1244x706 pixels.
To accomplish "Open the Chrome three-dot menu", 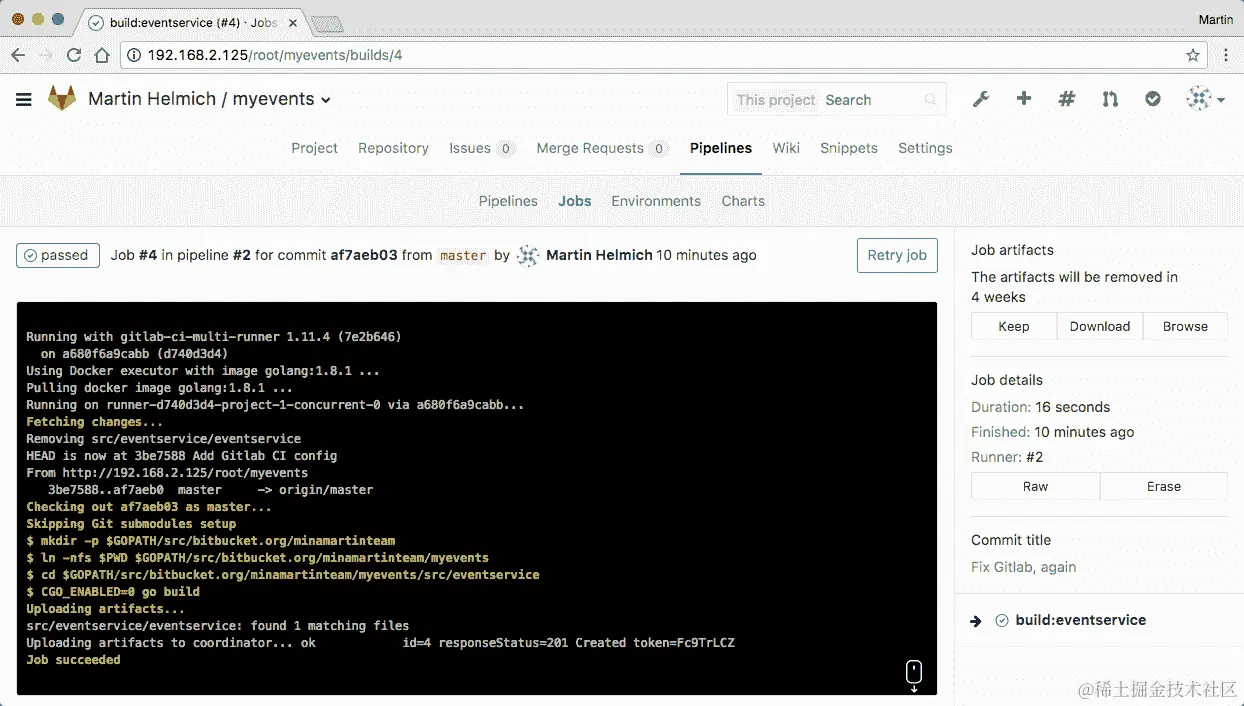I will tap(1226, 55).
